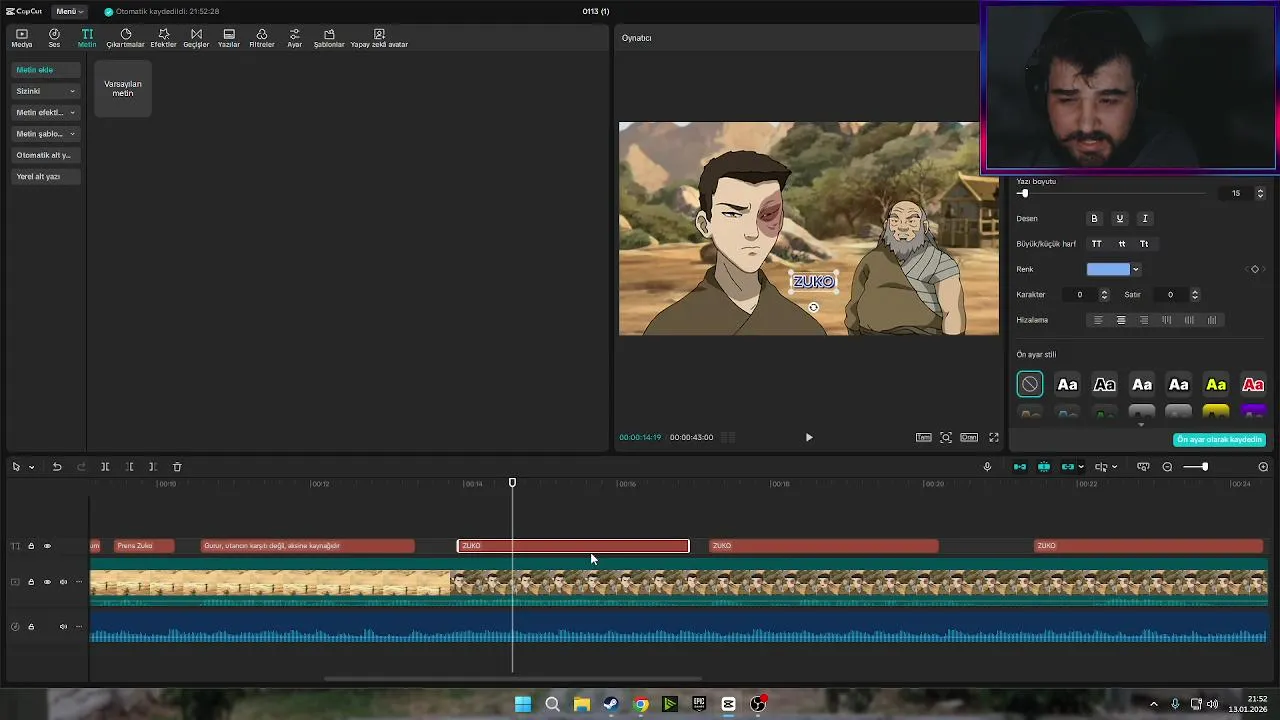Expand the Metin şablonu category
This screenshot has height=720, width=1280.
(45, 134)
